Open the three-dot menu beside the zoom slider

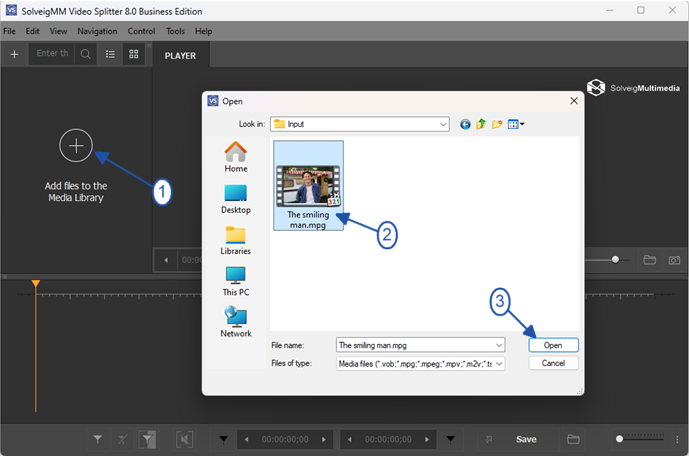(x=677, y=439)
